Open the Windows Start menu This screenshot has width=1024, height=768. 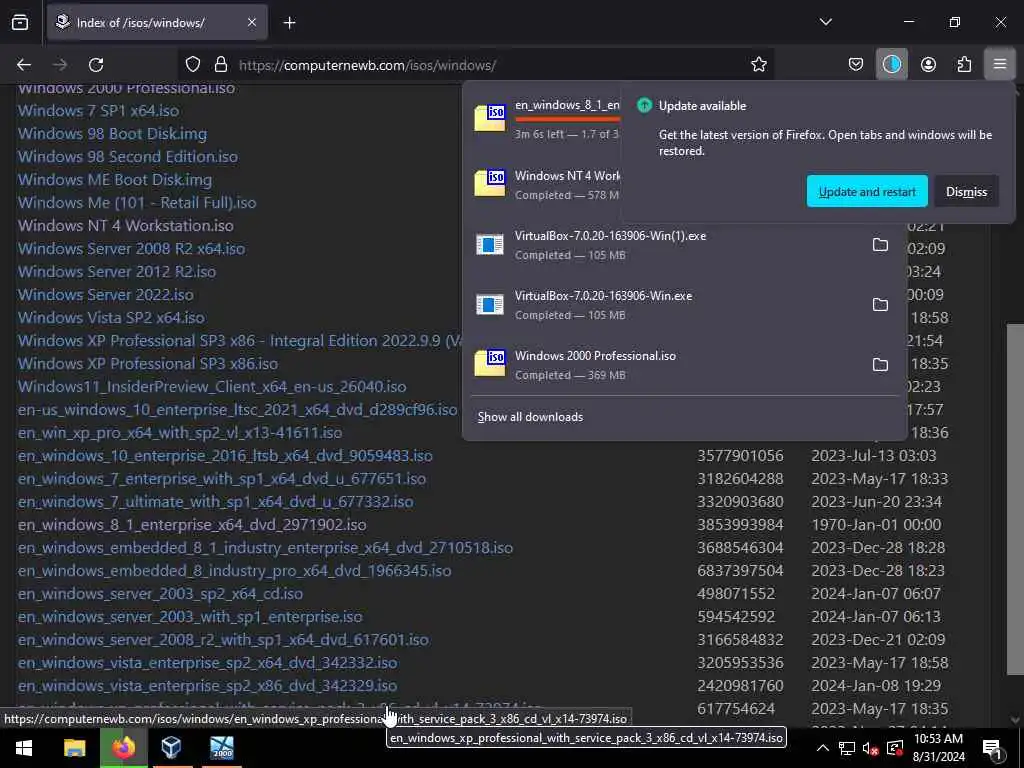coord(24,748)
